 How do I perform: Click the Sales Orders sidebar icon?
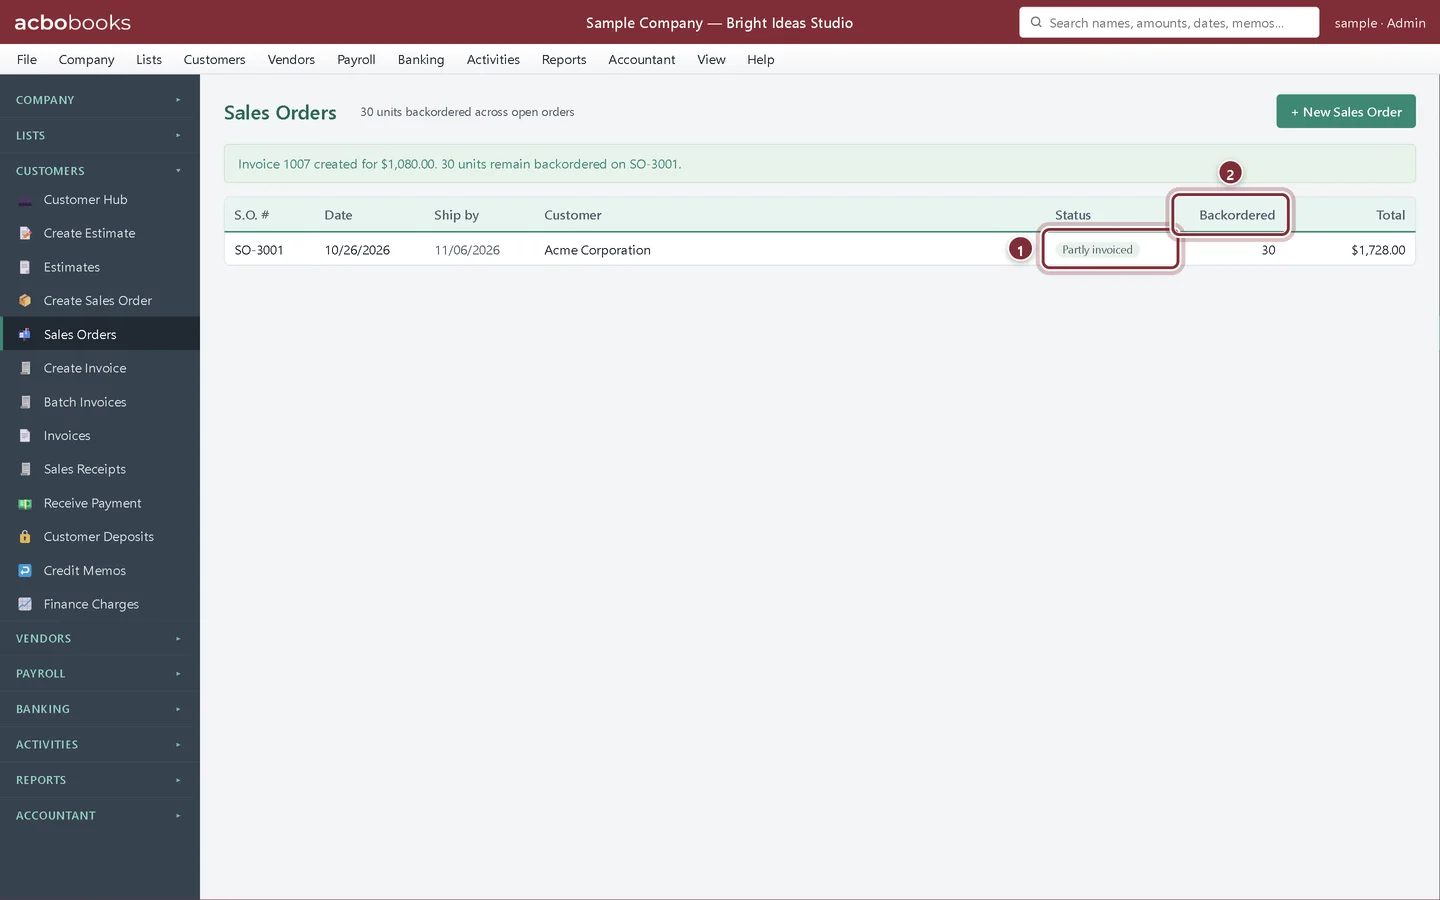25,334
